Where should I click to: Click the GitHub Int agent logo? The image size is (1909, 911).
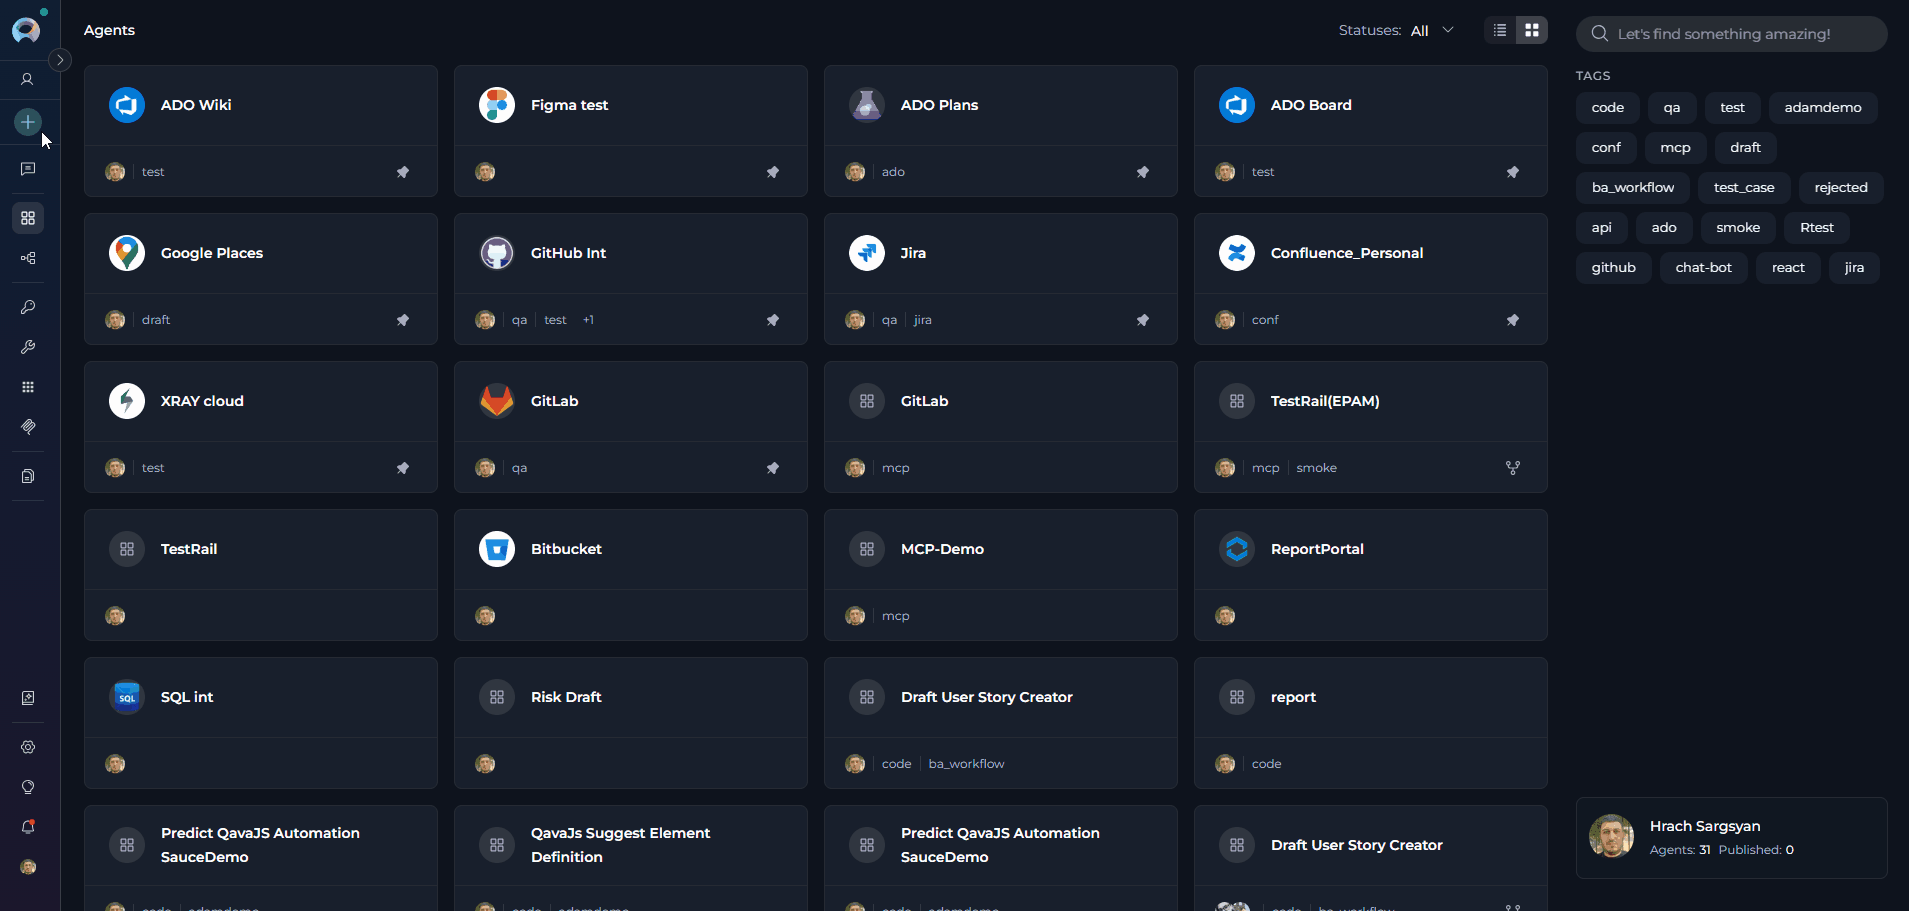(x=496, y=252)
